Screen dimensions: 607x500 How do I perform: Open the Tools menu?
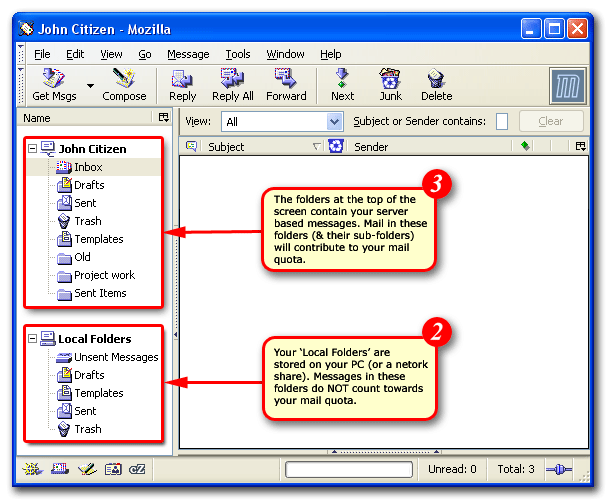pos(238,54)
